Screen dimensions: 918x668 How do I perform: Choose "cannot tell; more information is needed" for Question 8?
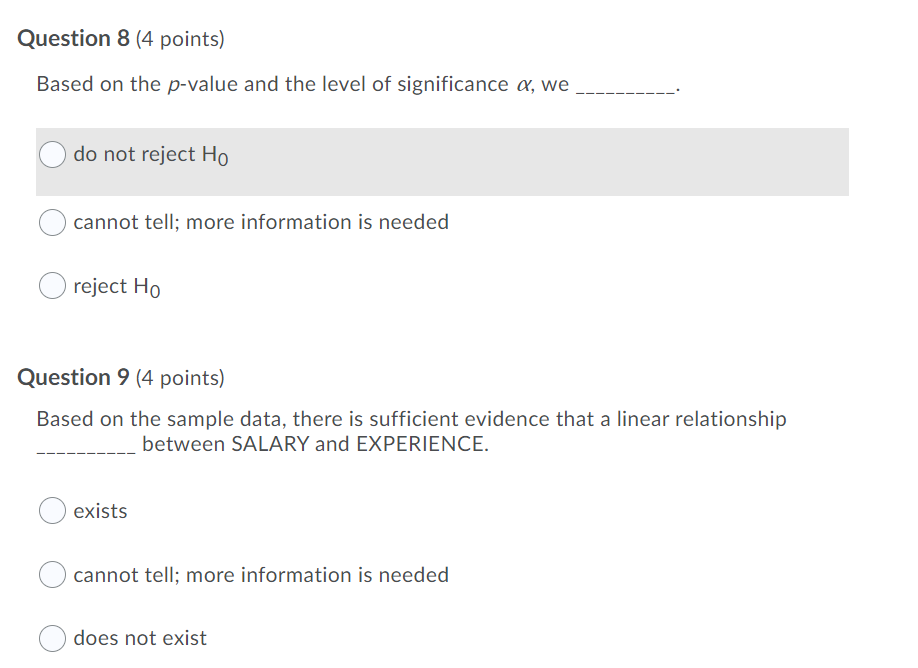tap(52, 222)
